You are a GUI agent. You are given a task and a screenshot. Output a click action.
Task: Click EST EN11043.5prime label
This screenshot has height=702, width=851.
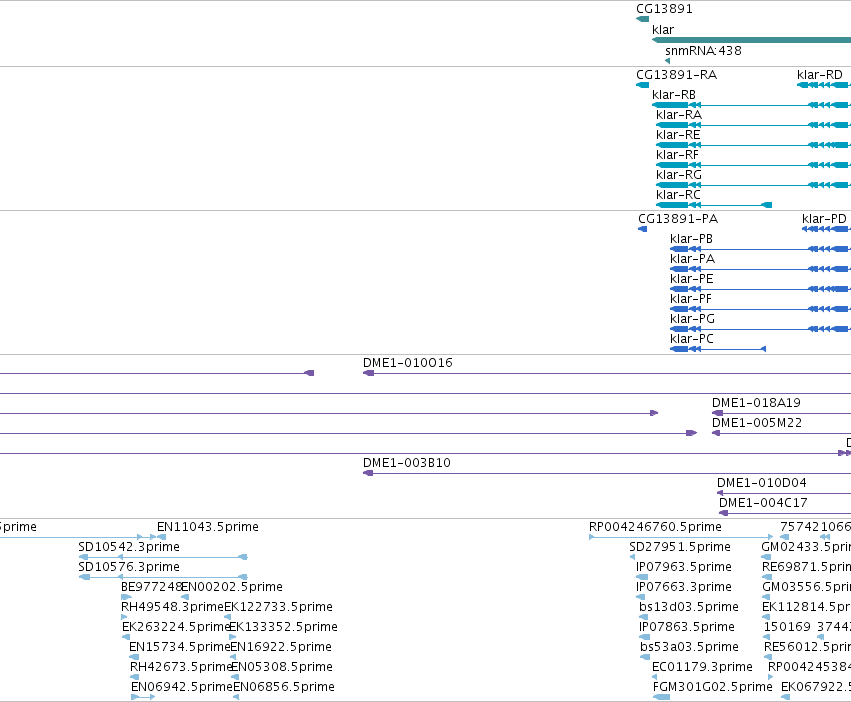208,527
